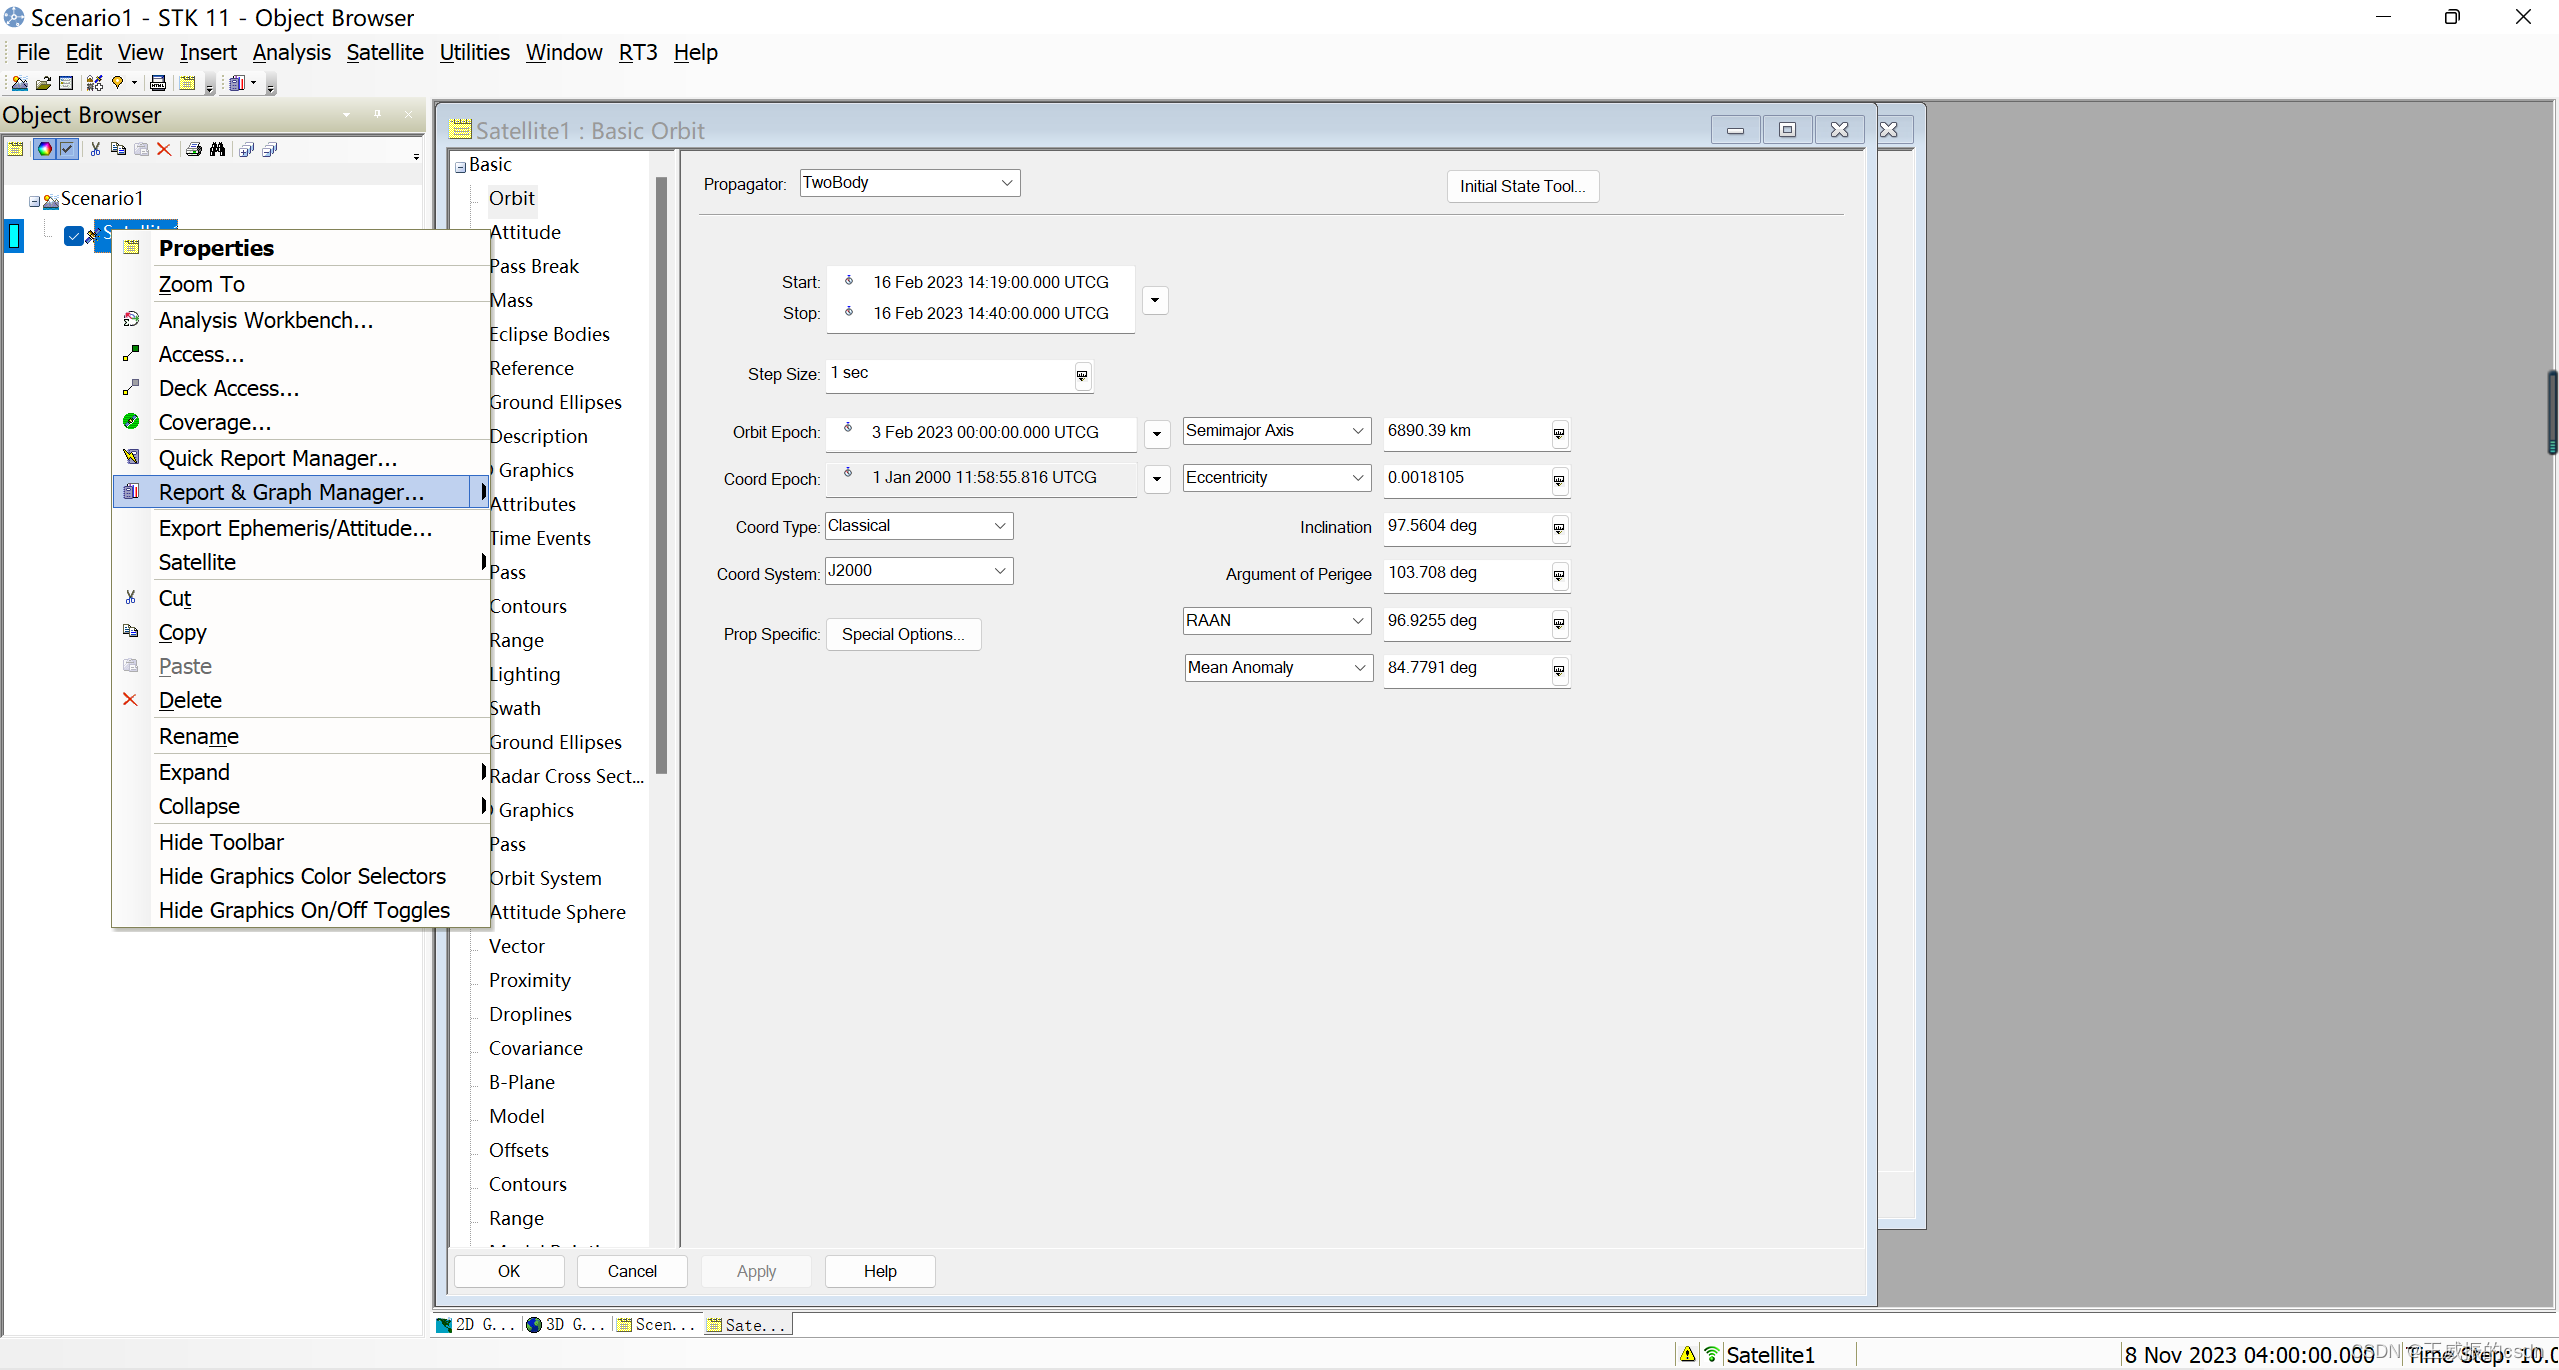Click the Collapse All icon in Object Browser
The width and height of the screenshot is (2559, 1370).
[269, 149]
